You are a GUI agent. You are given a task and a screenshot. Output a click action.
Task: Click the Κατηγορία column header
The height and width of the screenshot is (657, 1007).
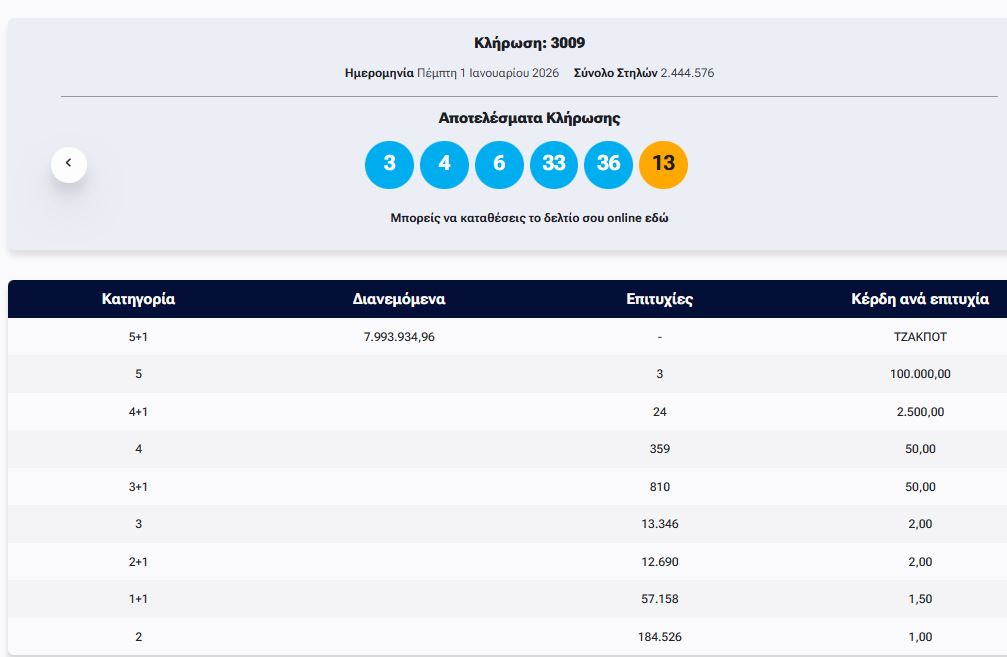[138, 299]
